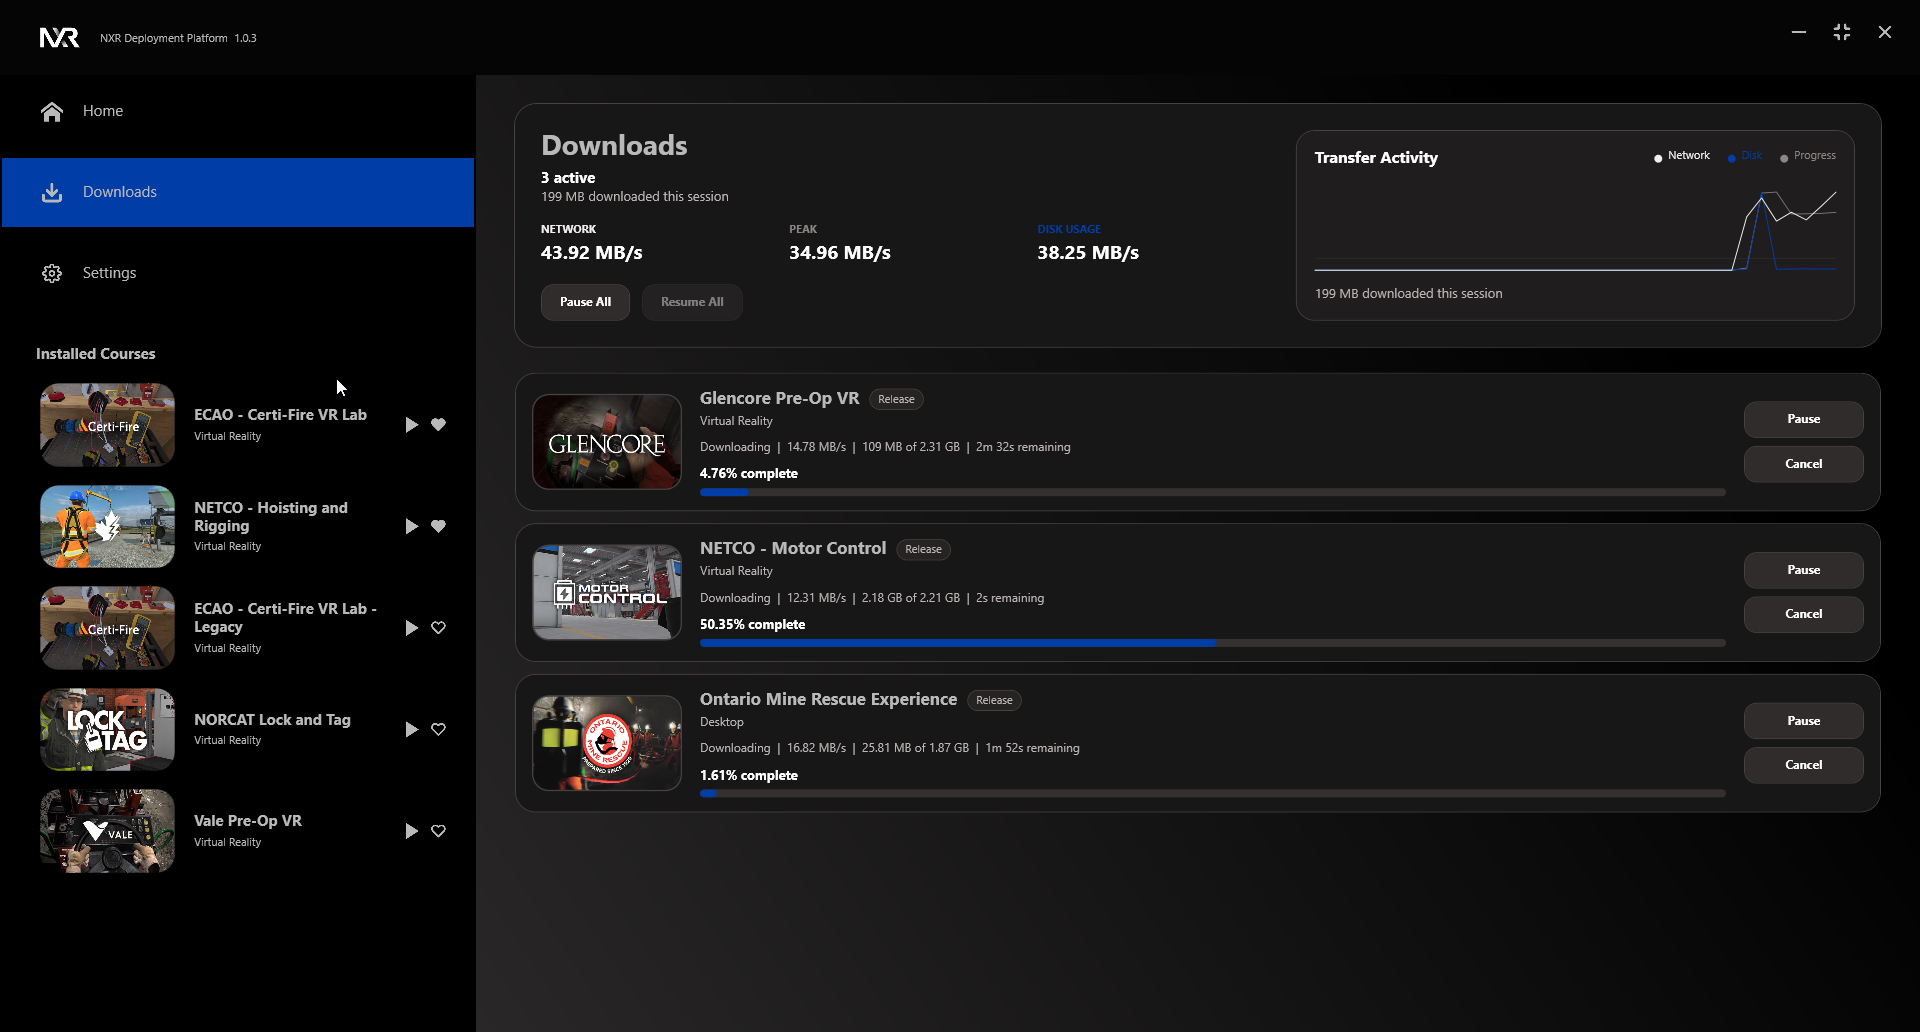Toggle the Disk series in chart legend

coord(1745,156)
